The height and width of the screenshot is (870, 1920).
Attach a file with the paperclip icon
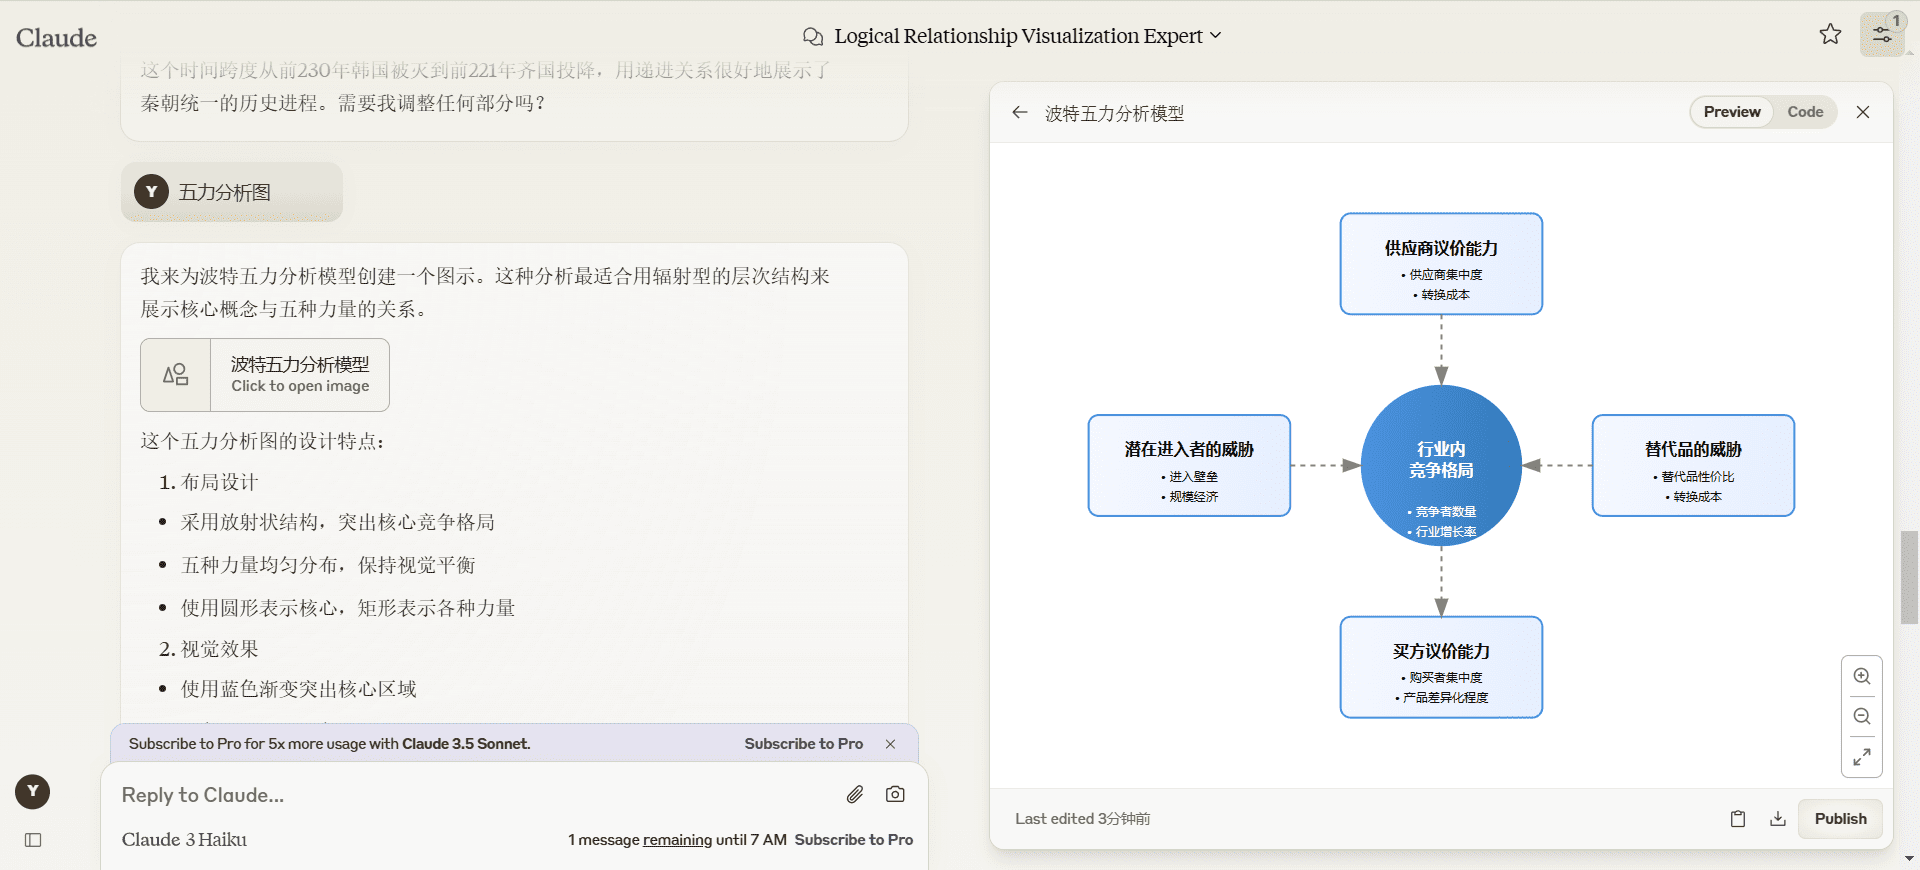(855, 795)
